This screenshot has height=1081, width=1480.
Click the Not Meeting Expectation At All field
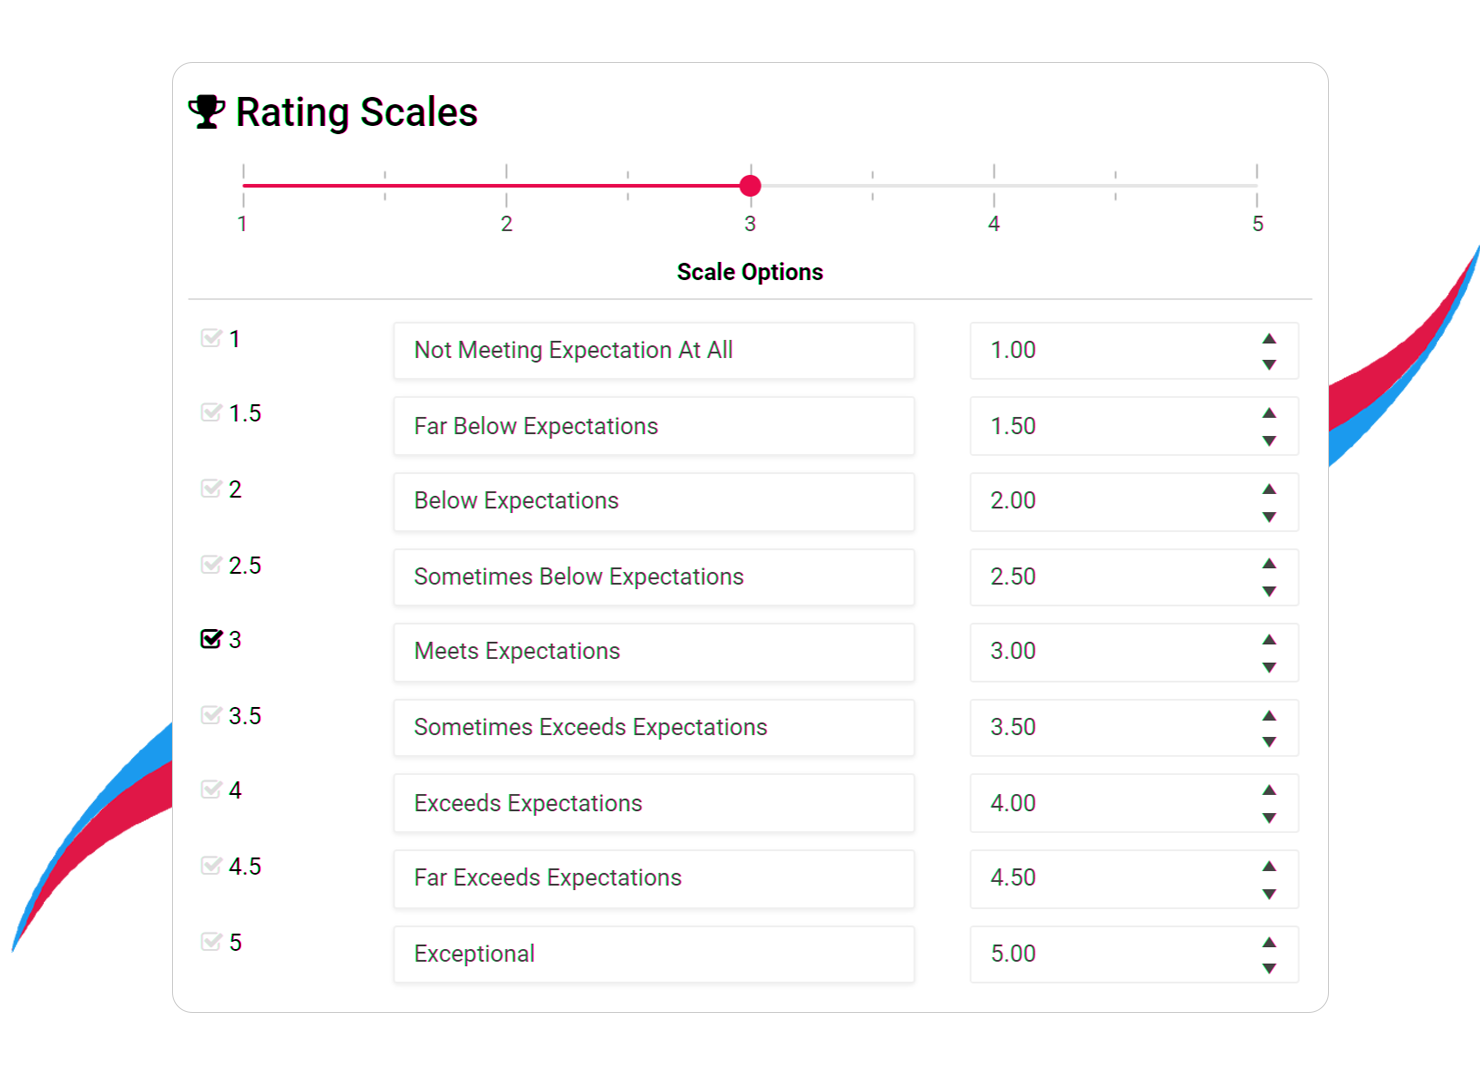pos(654,350)
